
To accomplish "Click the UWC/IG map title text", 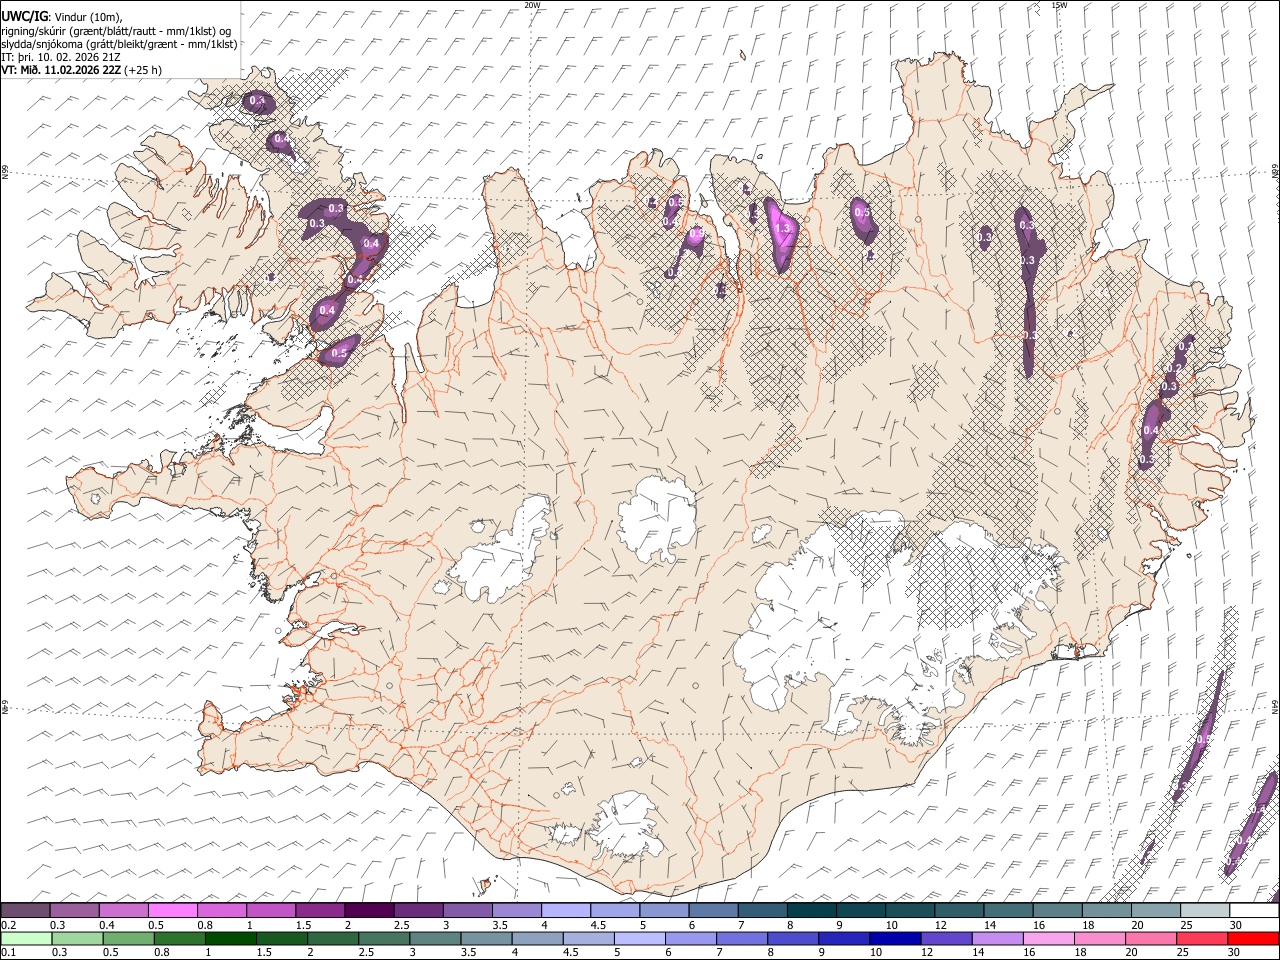I will (23, 17).
